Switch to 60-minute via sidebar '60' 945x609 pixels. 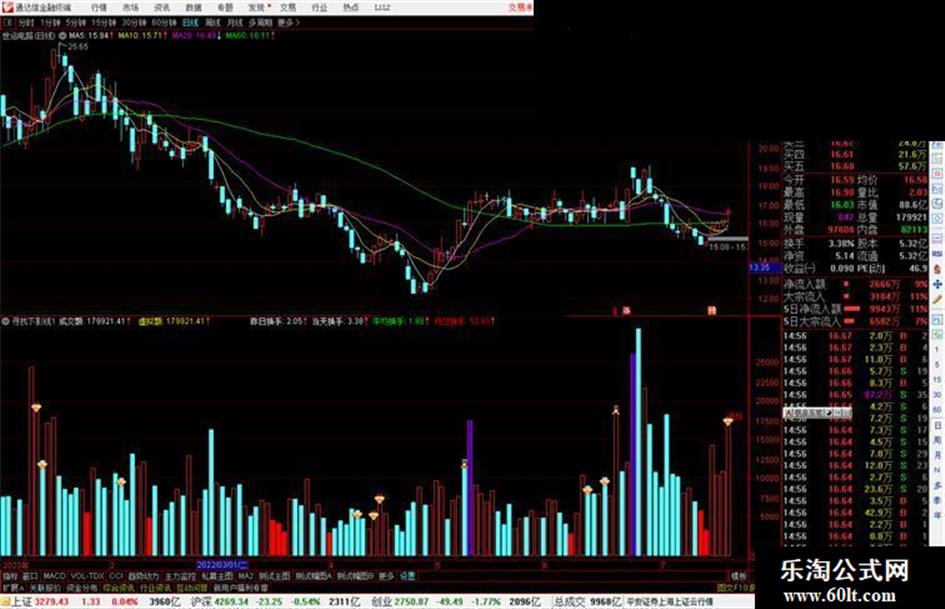(x=937, y=410)
